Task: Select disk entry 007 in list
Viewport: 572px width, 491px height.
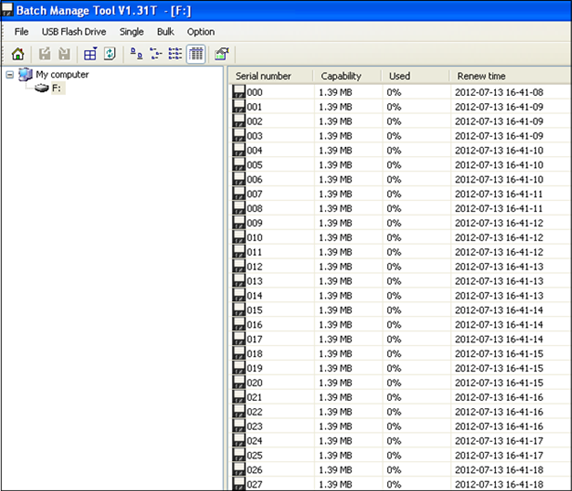Action: [x=254, y=194]
